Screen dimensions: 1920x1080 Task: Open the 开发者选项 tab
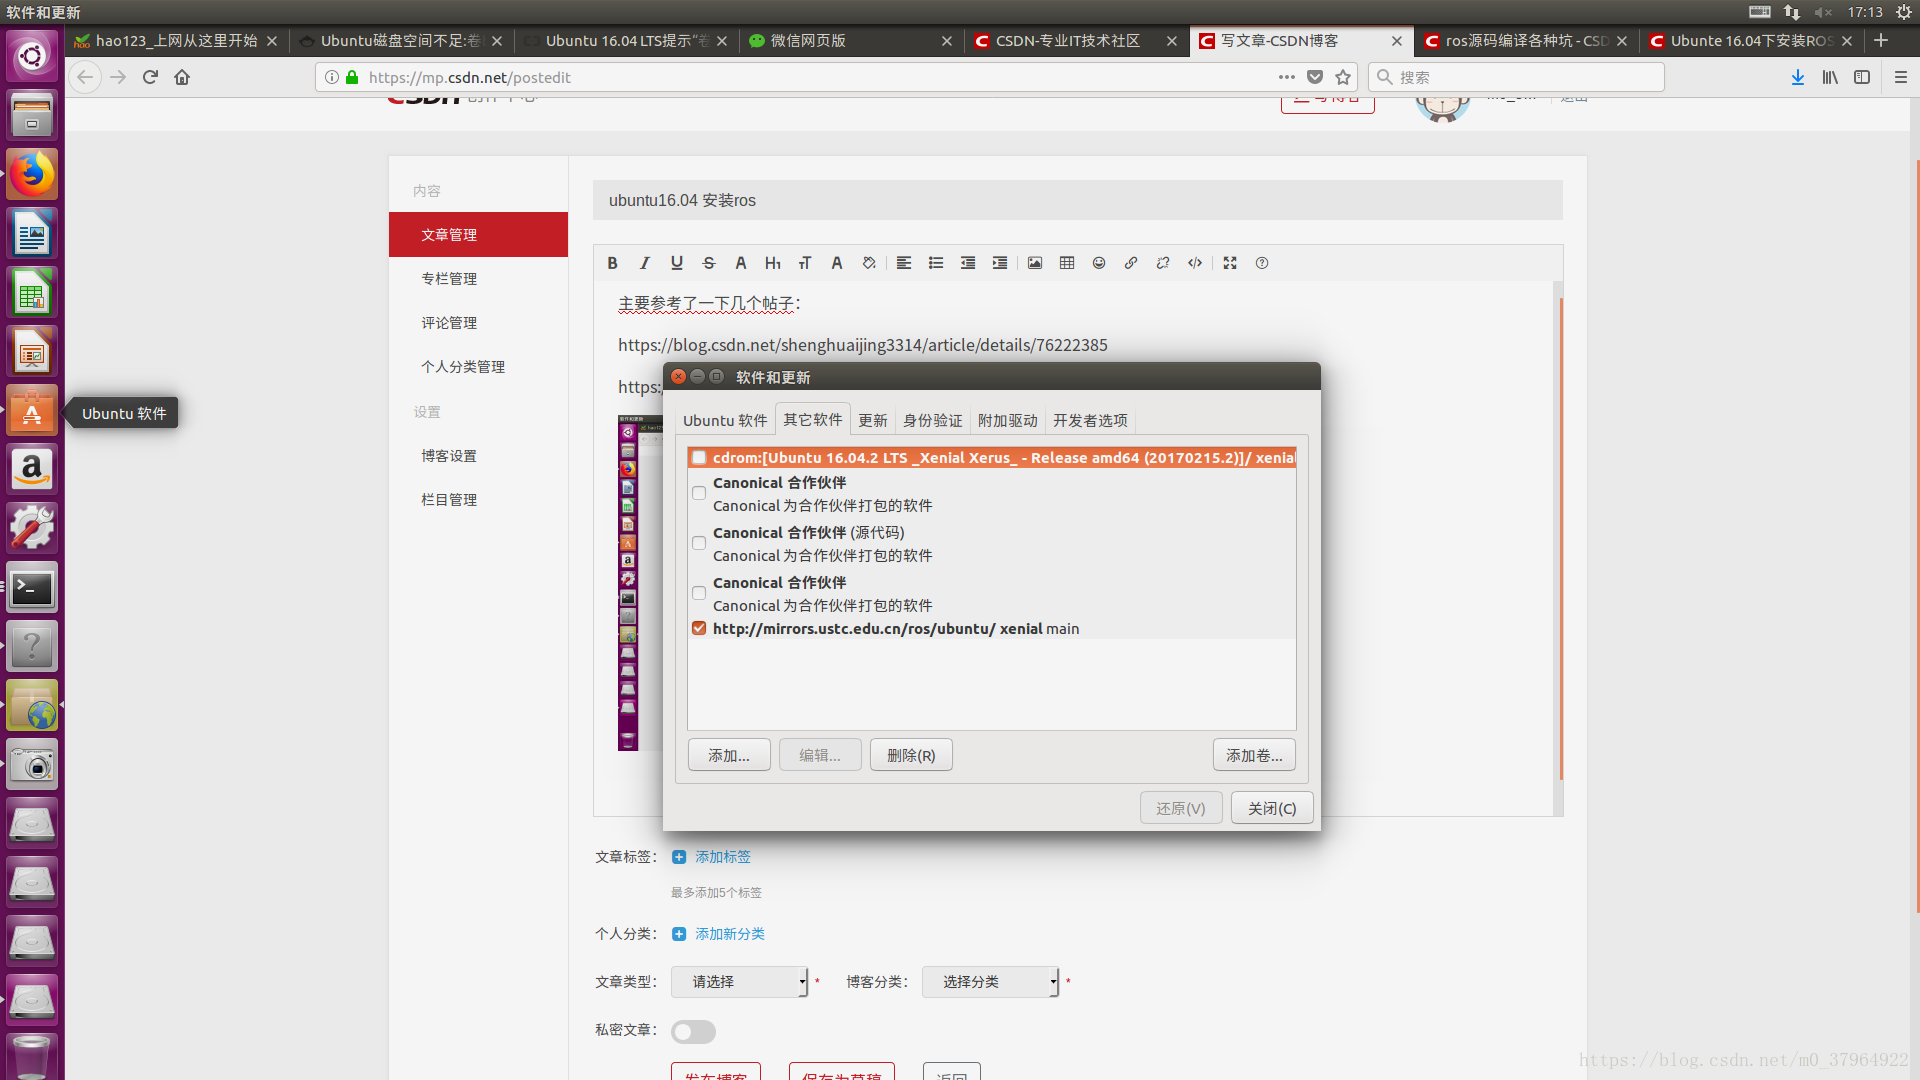tap(1091, 421)
